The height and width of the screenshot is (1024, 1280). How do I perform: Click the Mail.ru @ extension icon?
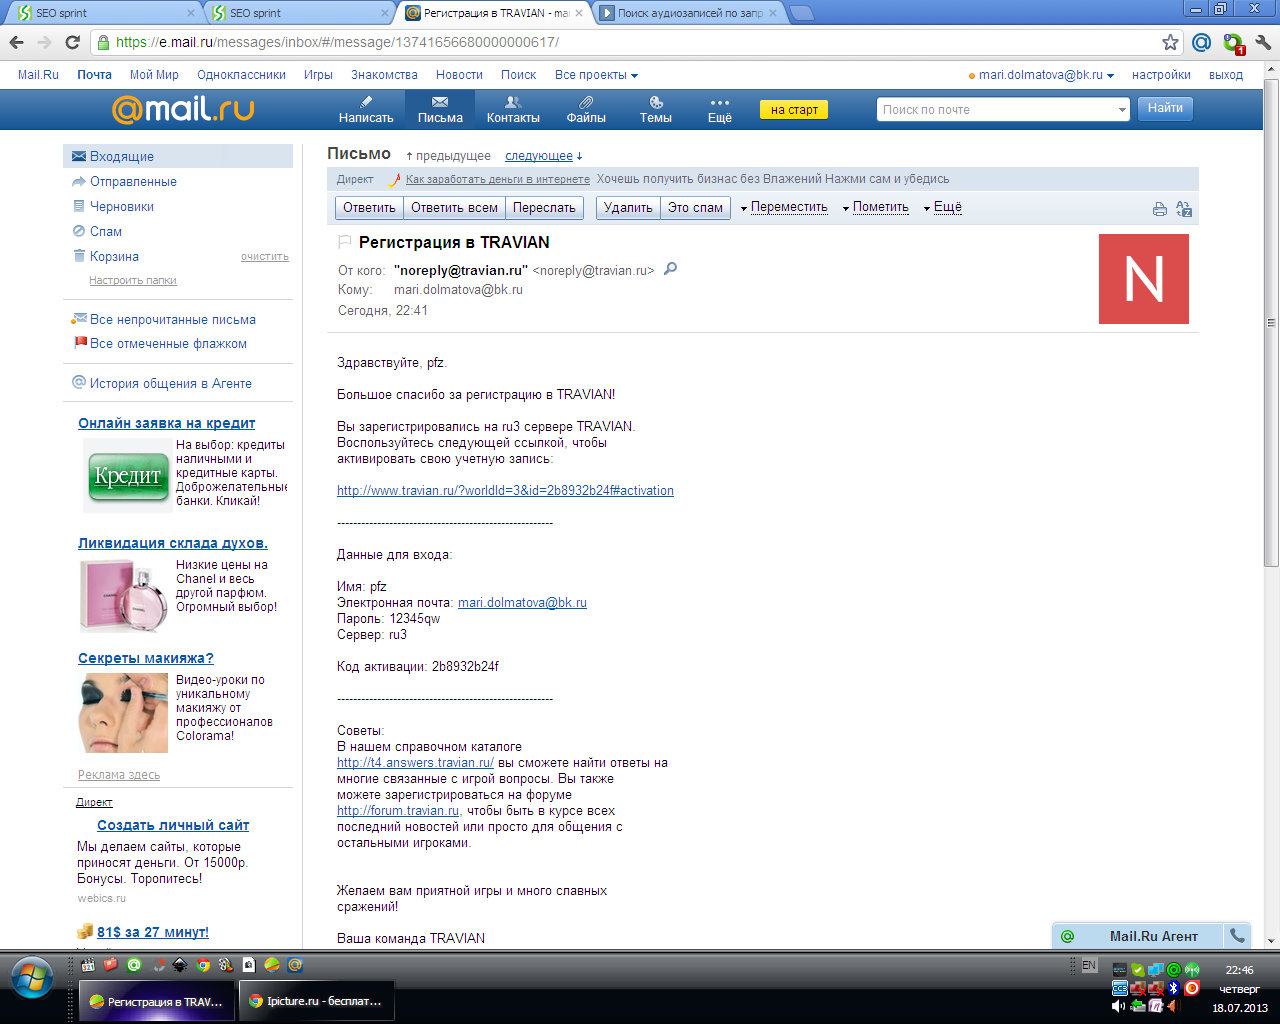1202,42
